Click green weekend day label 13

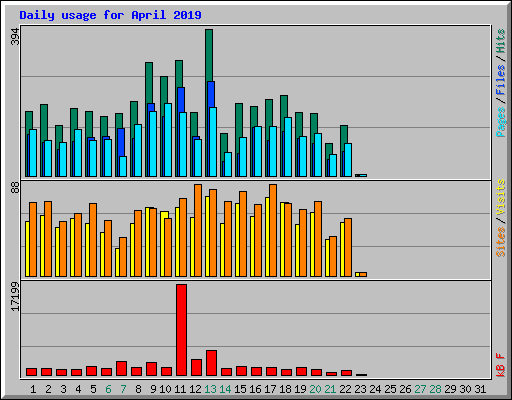pyautogui.click(x=210, y=389)
